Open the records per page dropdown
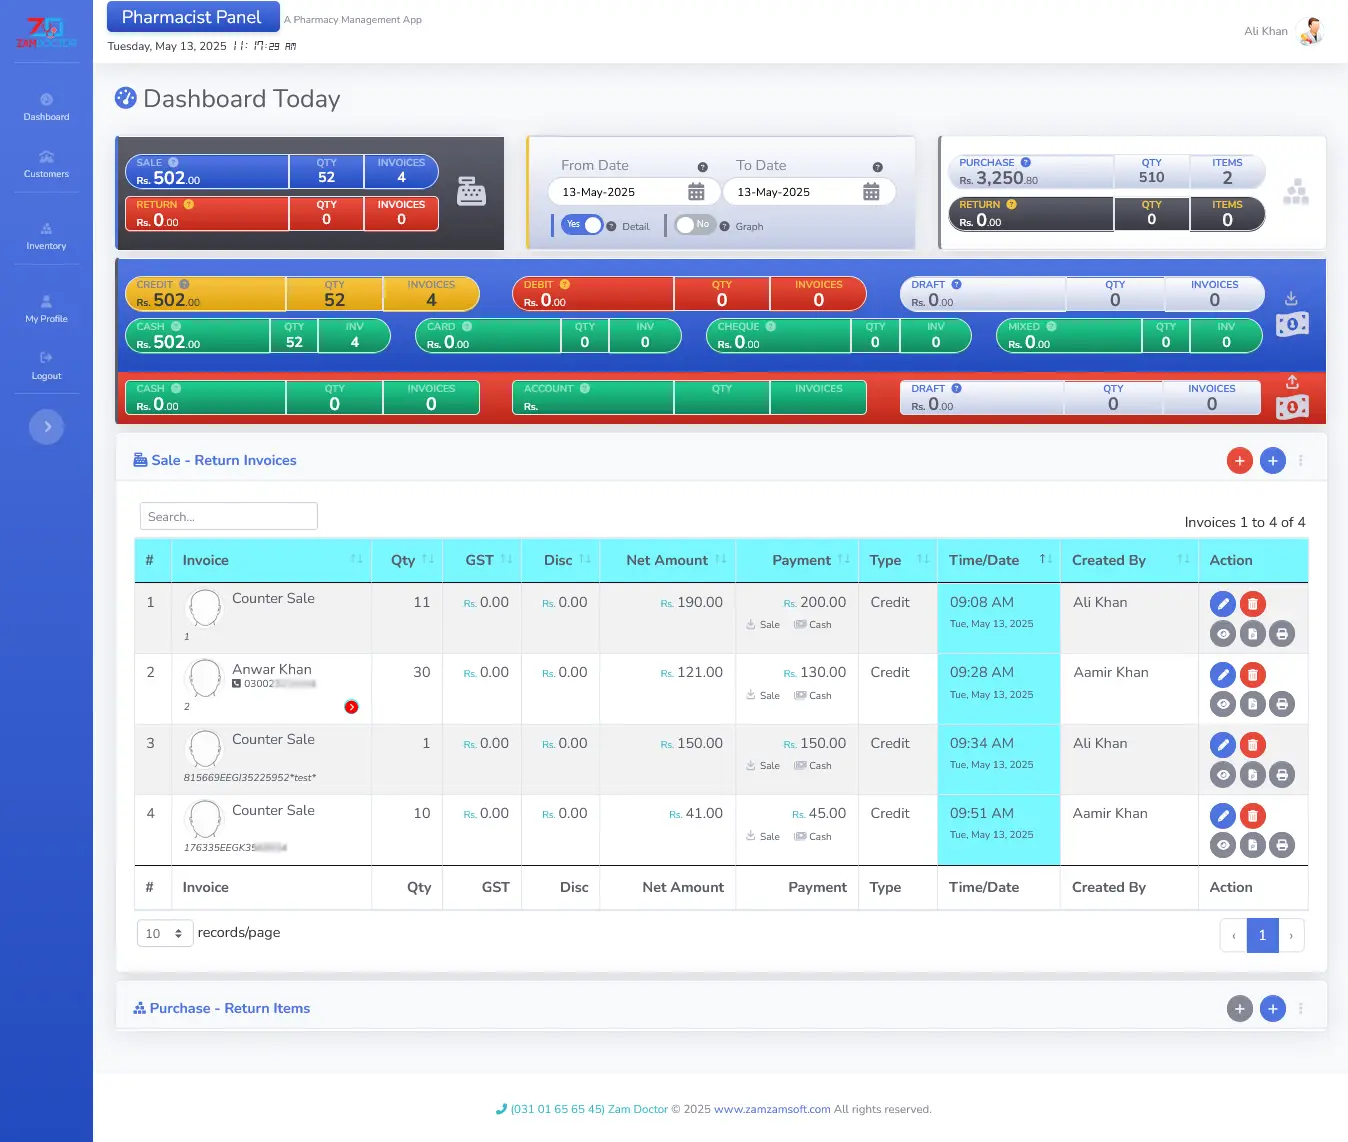The width and height of the screenshot is (1348, 1142). tap(164, 934)
